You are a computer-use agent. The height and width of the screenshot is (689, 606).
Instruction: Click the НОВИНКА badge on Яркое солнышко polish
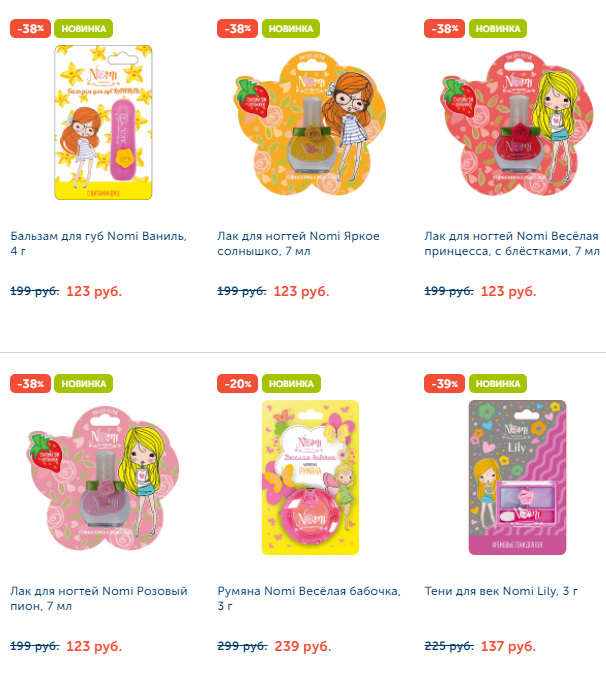pos(291,29)
